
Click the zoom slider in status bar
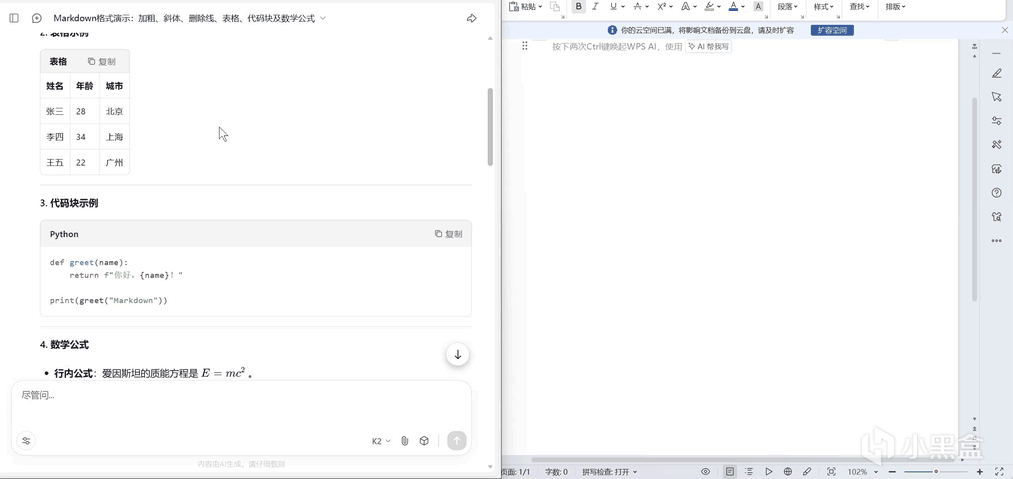(935, 472)
